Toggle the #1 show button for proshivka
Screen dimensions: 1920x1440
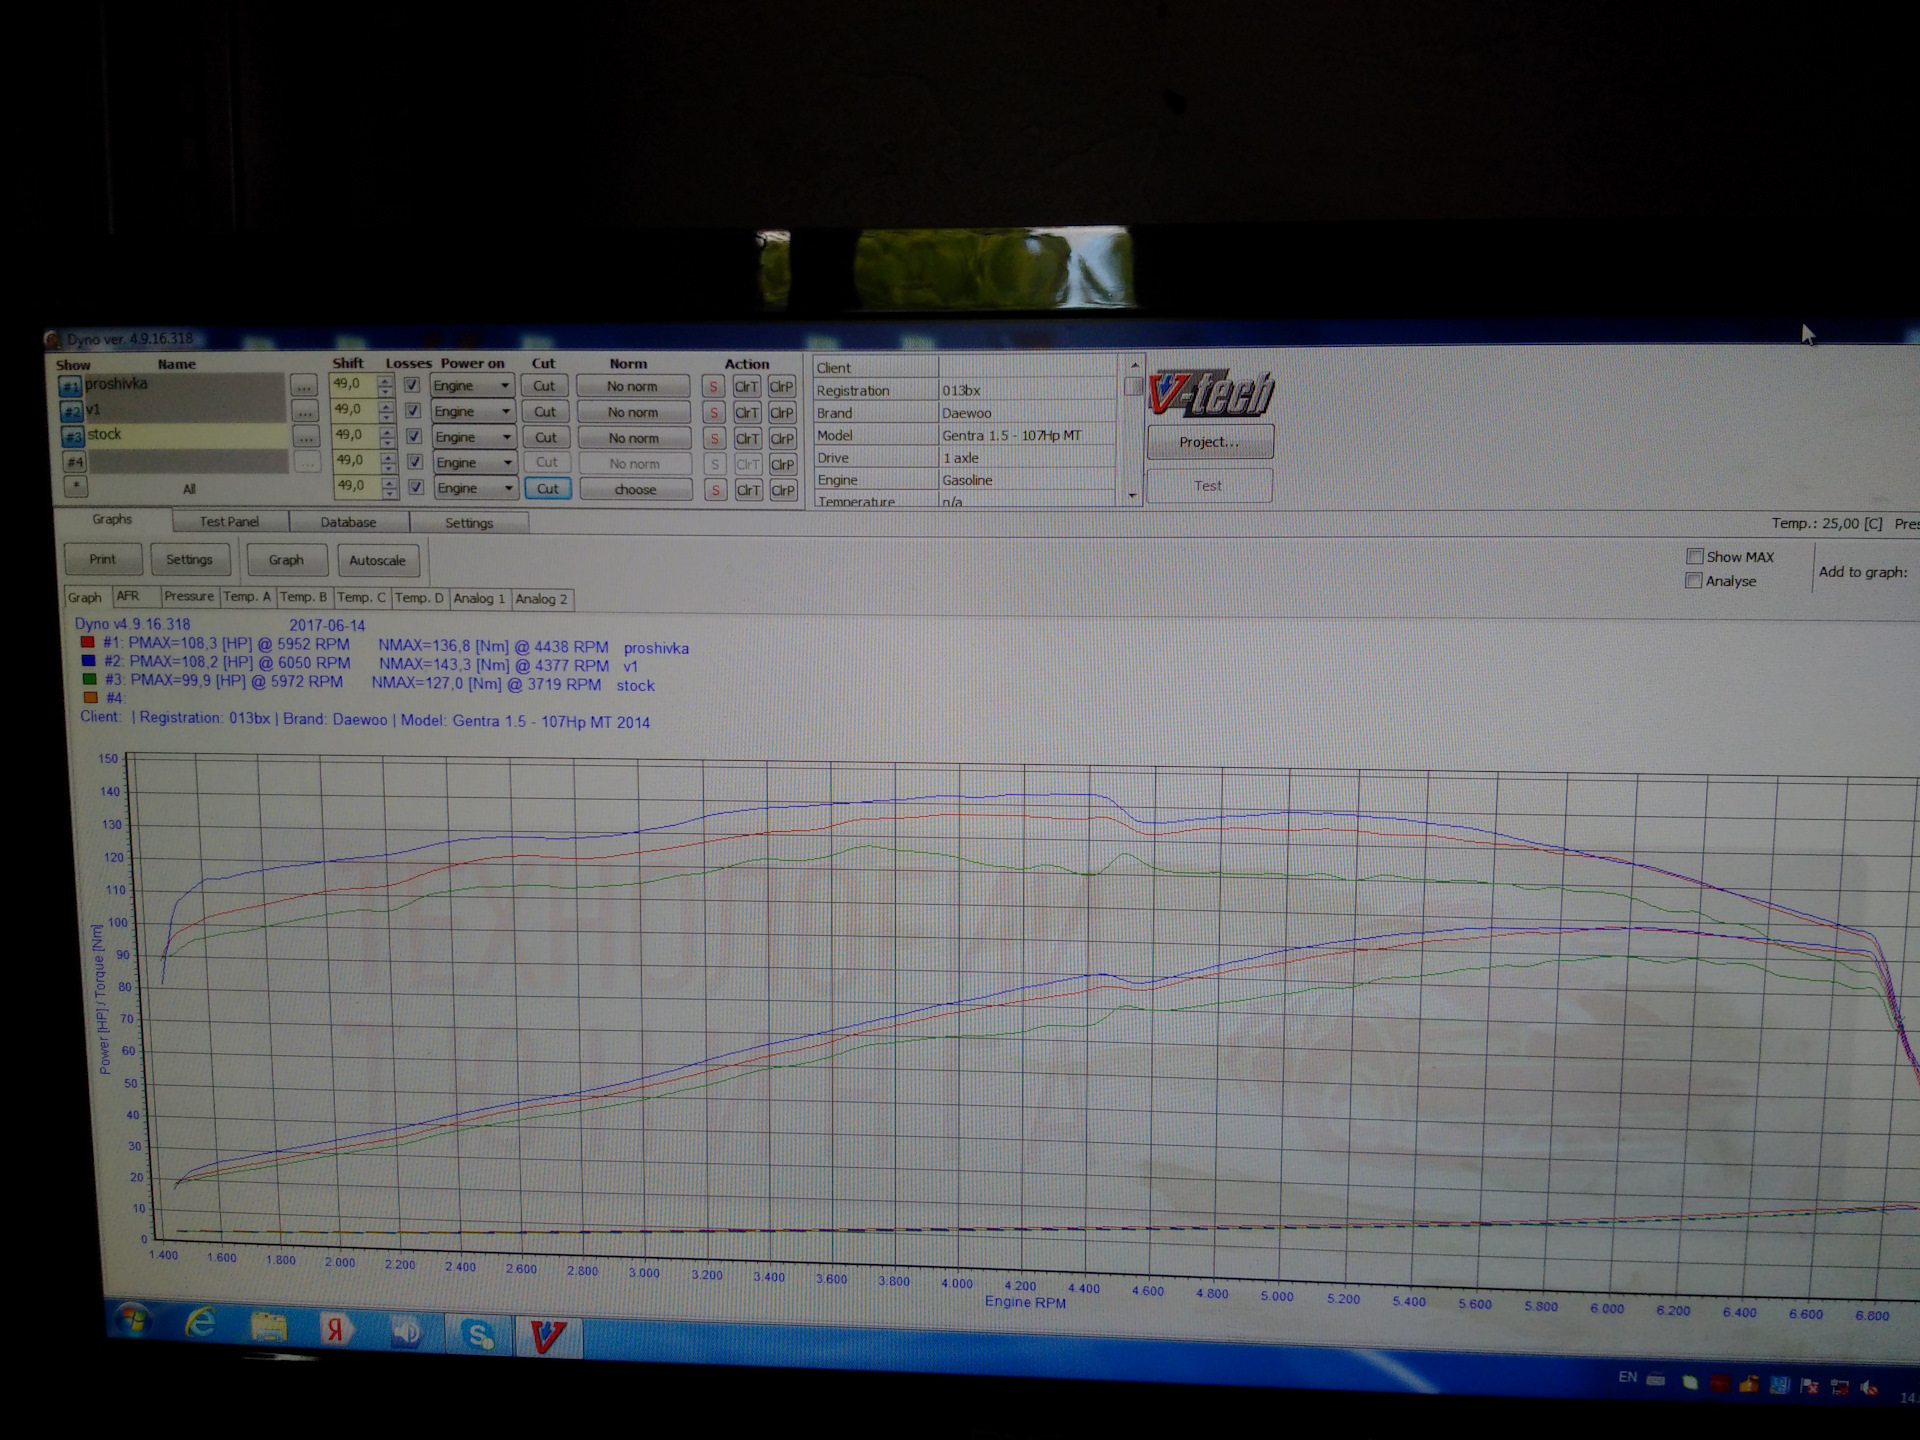click(x=70, y=386)
